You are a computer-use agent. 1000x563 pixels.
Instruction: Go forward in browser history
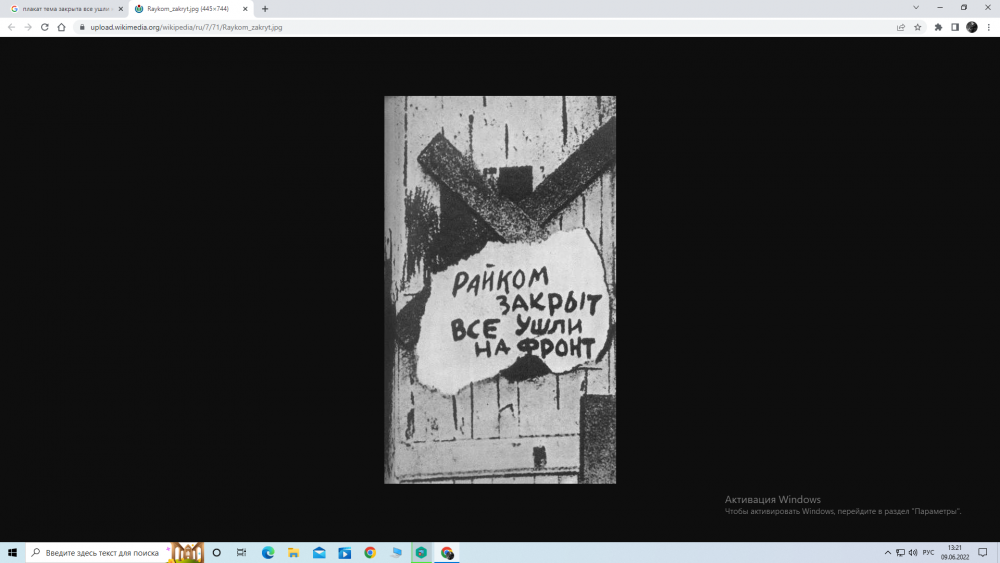[x=28, y=27]
